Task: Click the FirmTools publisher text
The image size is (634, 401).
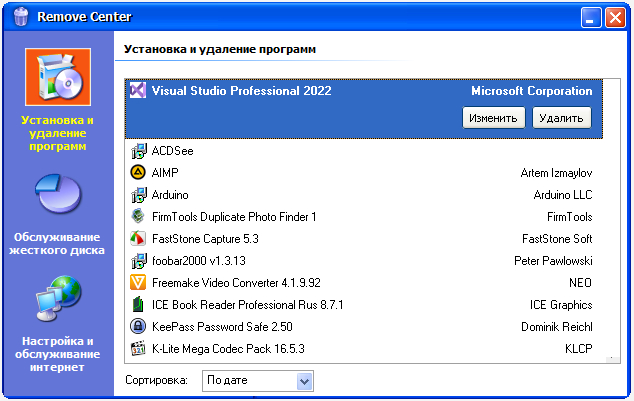Action: [x=570, y=217]
